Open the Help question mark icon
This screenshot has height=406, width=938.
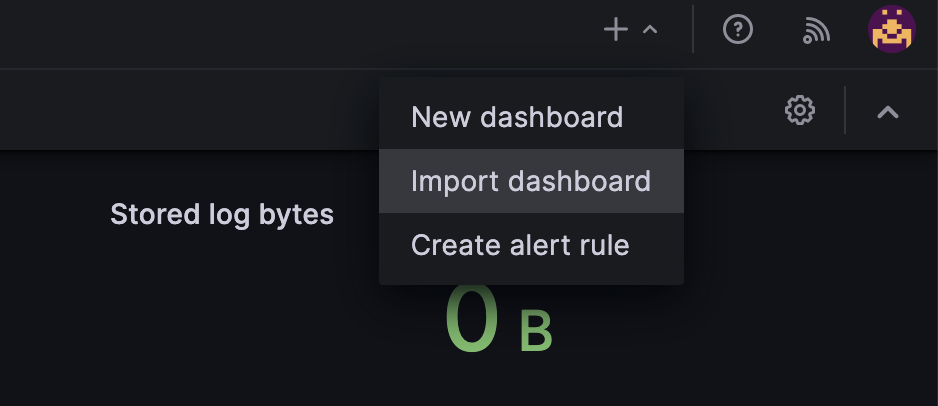pyautogui.click(x=738, y=31)
